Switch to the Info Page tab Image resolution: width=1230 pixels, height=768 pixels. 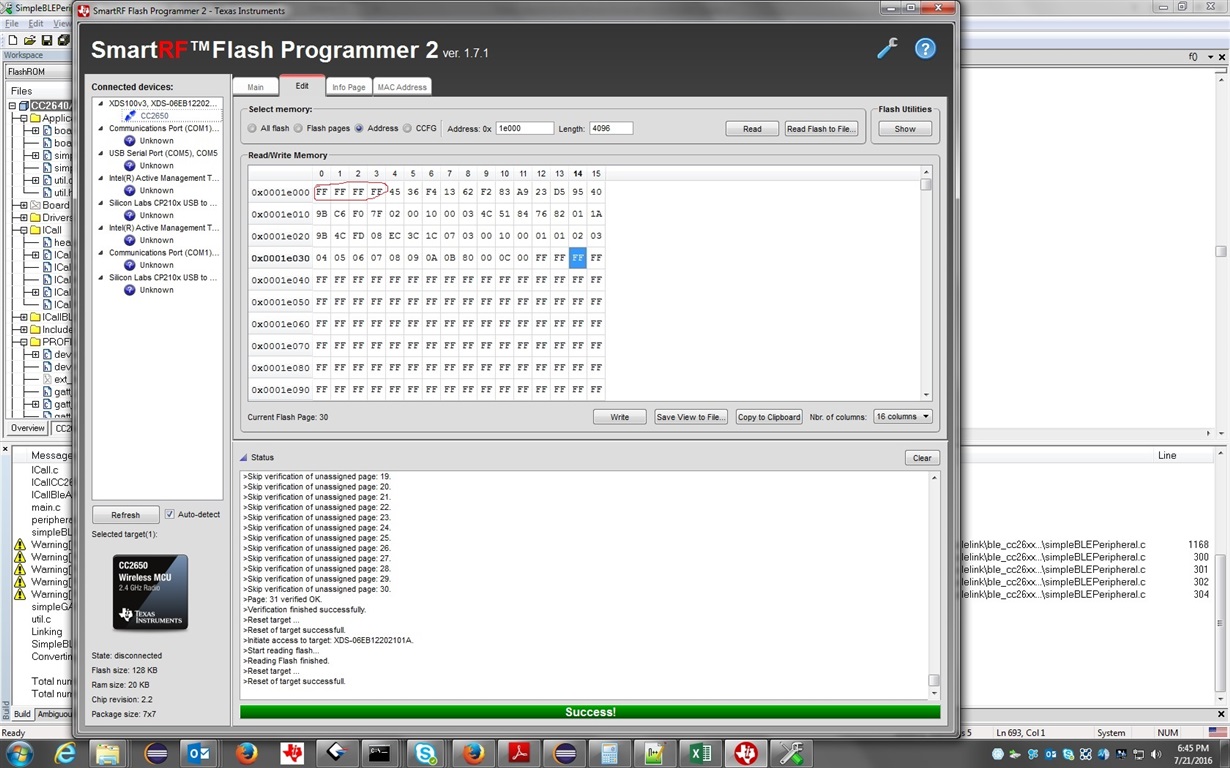(x=349, y=87)
